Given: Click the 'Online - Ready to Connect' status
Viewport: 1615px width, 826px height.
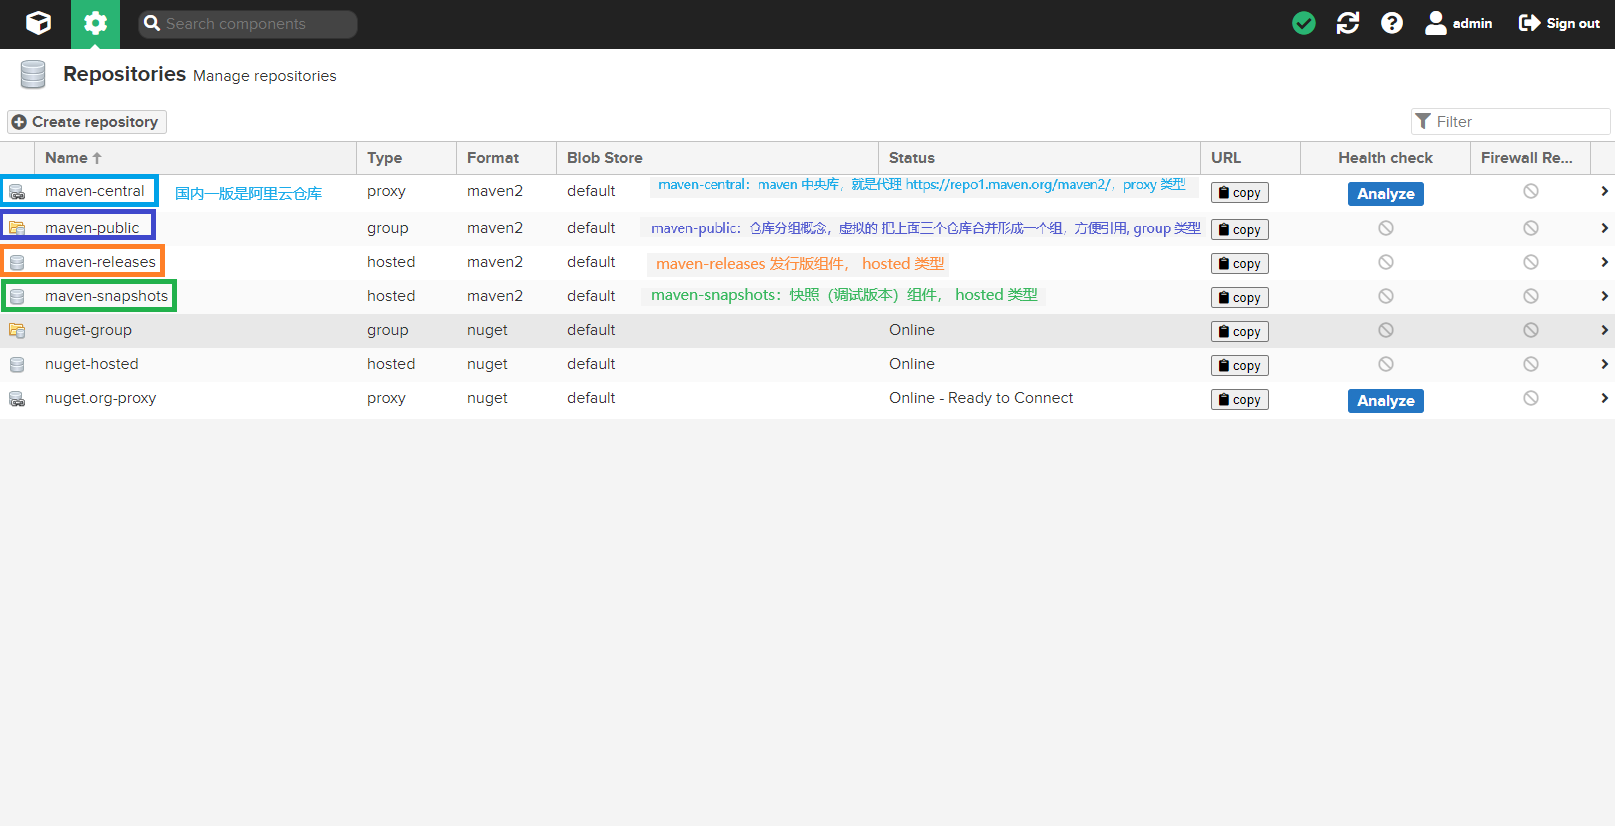Looking at the screenshot, I should 981,398.
